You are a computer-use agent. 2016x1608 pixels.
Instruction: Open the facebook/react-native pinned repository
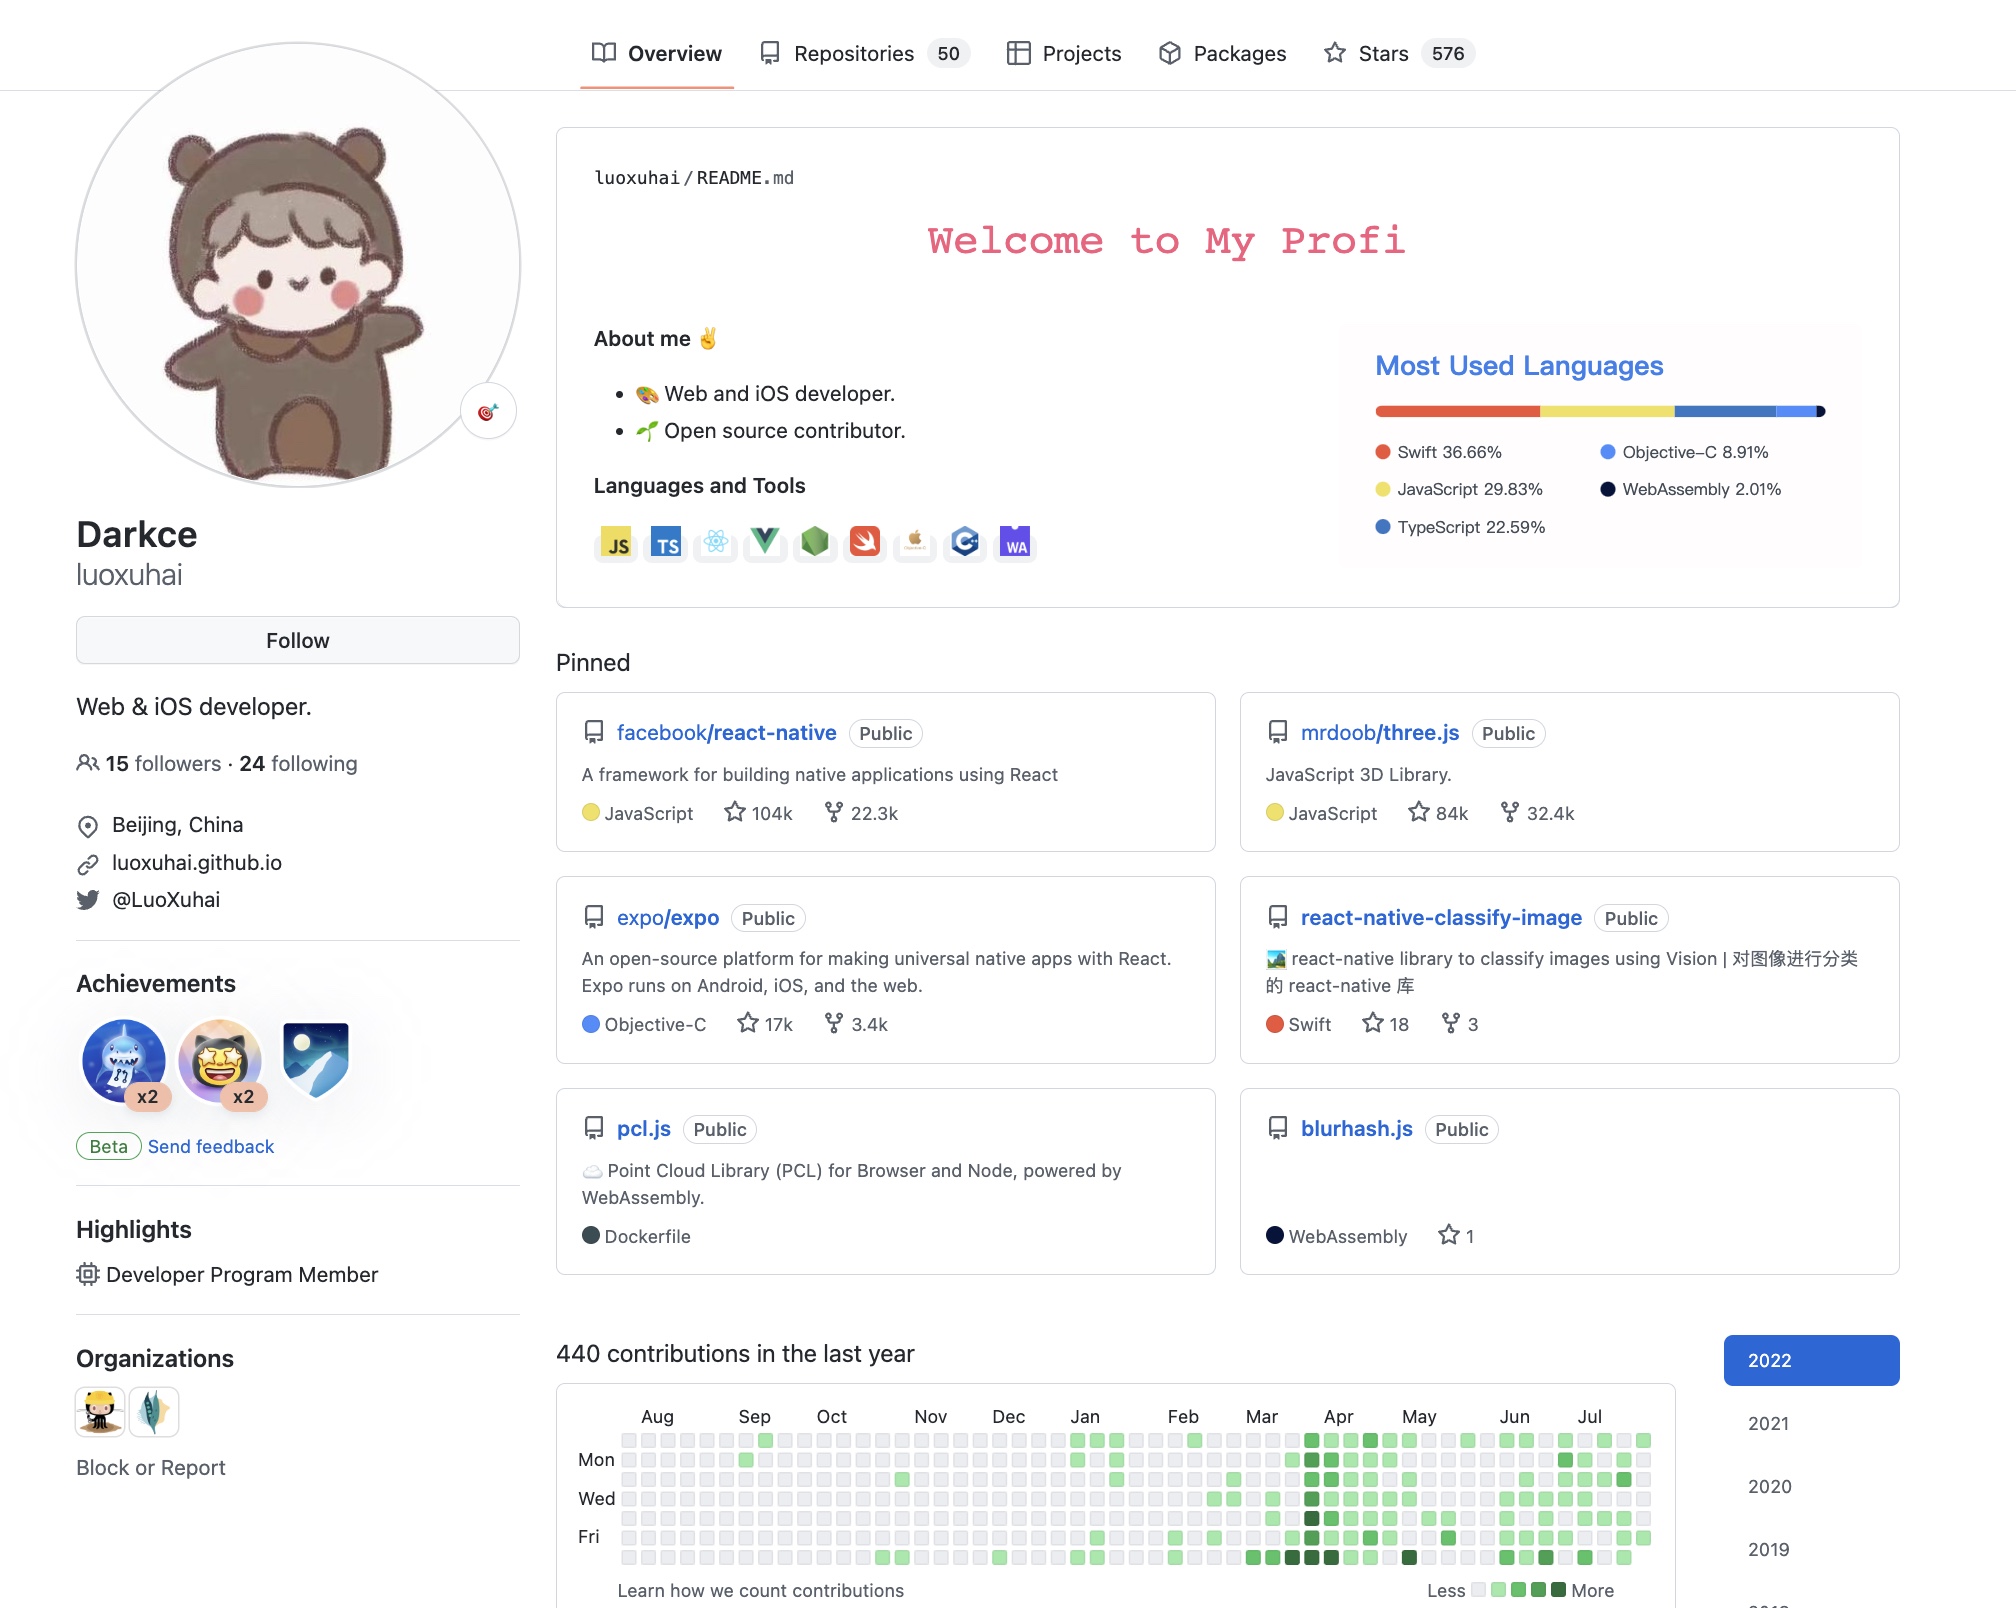point(726,733)
